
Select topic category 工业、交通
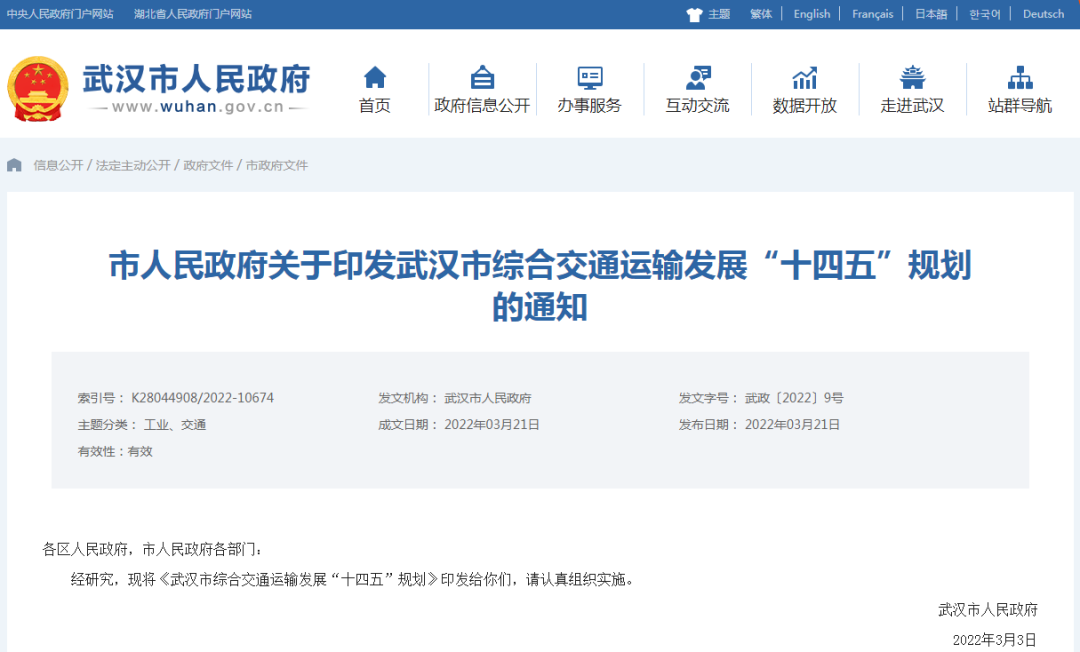175,425
